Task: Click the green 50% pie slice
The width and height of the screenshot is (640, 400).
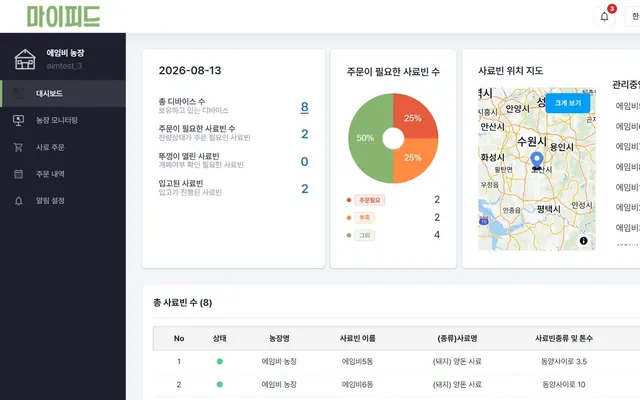Action: 363,138
